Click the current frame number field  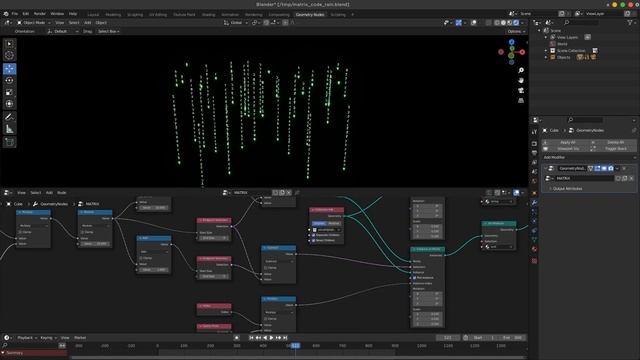pyautogui.click(x=448, y=338)
